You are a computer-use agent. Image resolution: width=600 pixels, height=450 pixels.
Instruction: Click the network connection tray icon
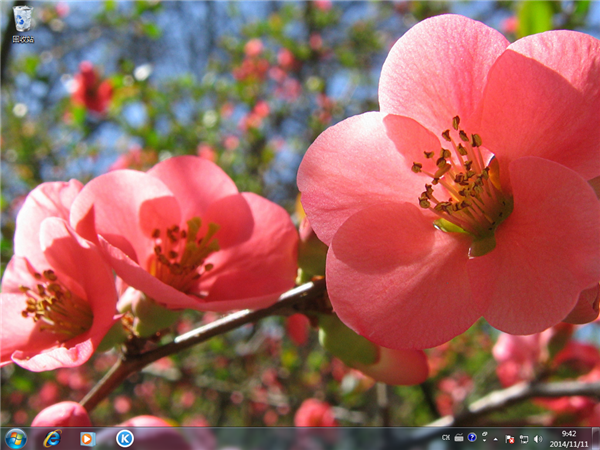(x=523, y=438)
